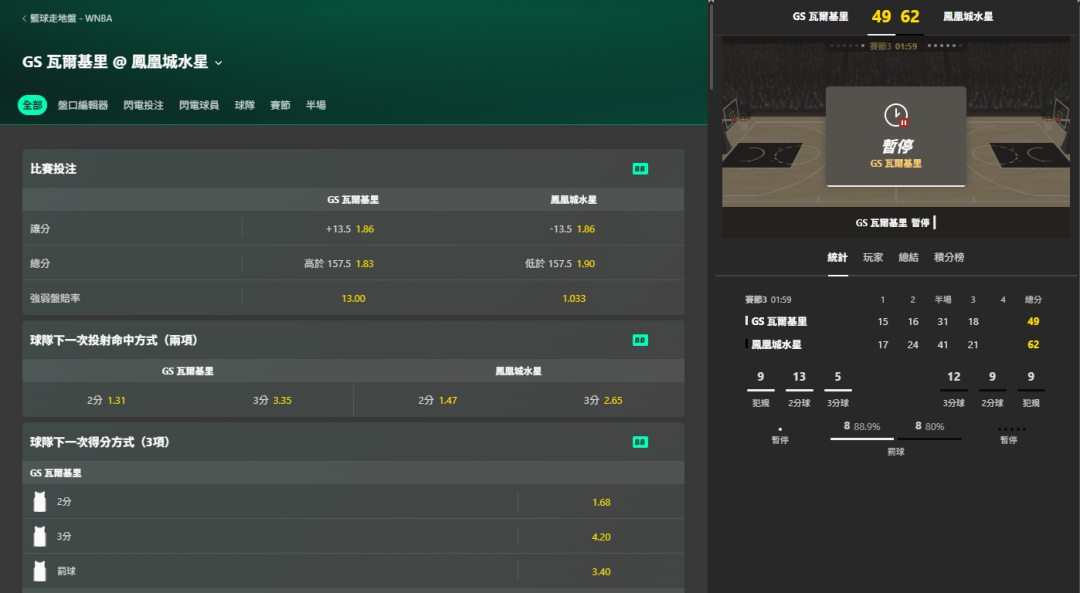Select the 3.40 odds for 罰球
This screenshot has width=1080, height=593.
(x=601, y=572)
